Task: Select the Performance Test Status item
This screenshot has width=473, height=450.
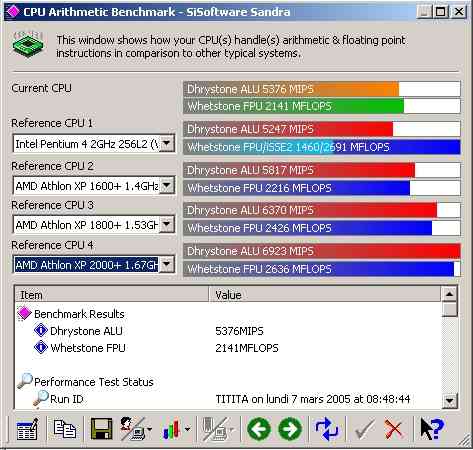Action: coord(94,382)
